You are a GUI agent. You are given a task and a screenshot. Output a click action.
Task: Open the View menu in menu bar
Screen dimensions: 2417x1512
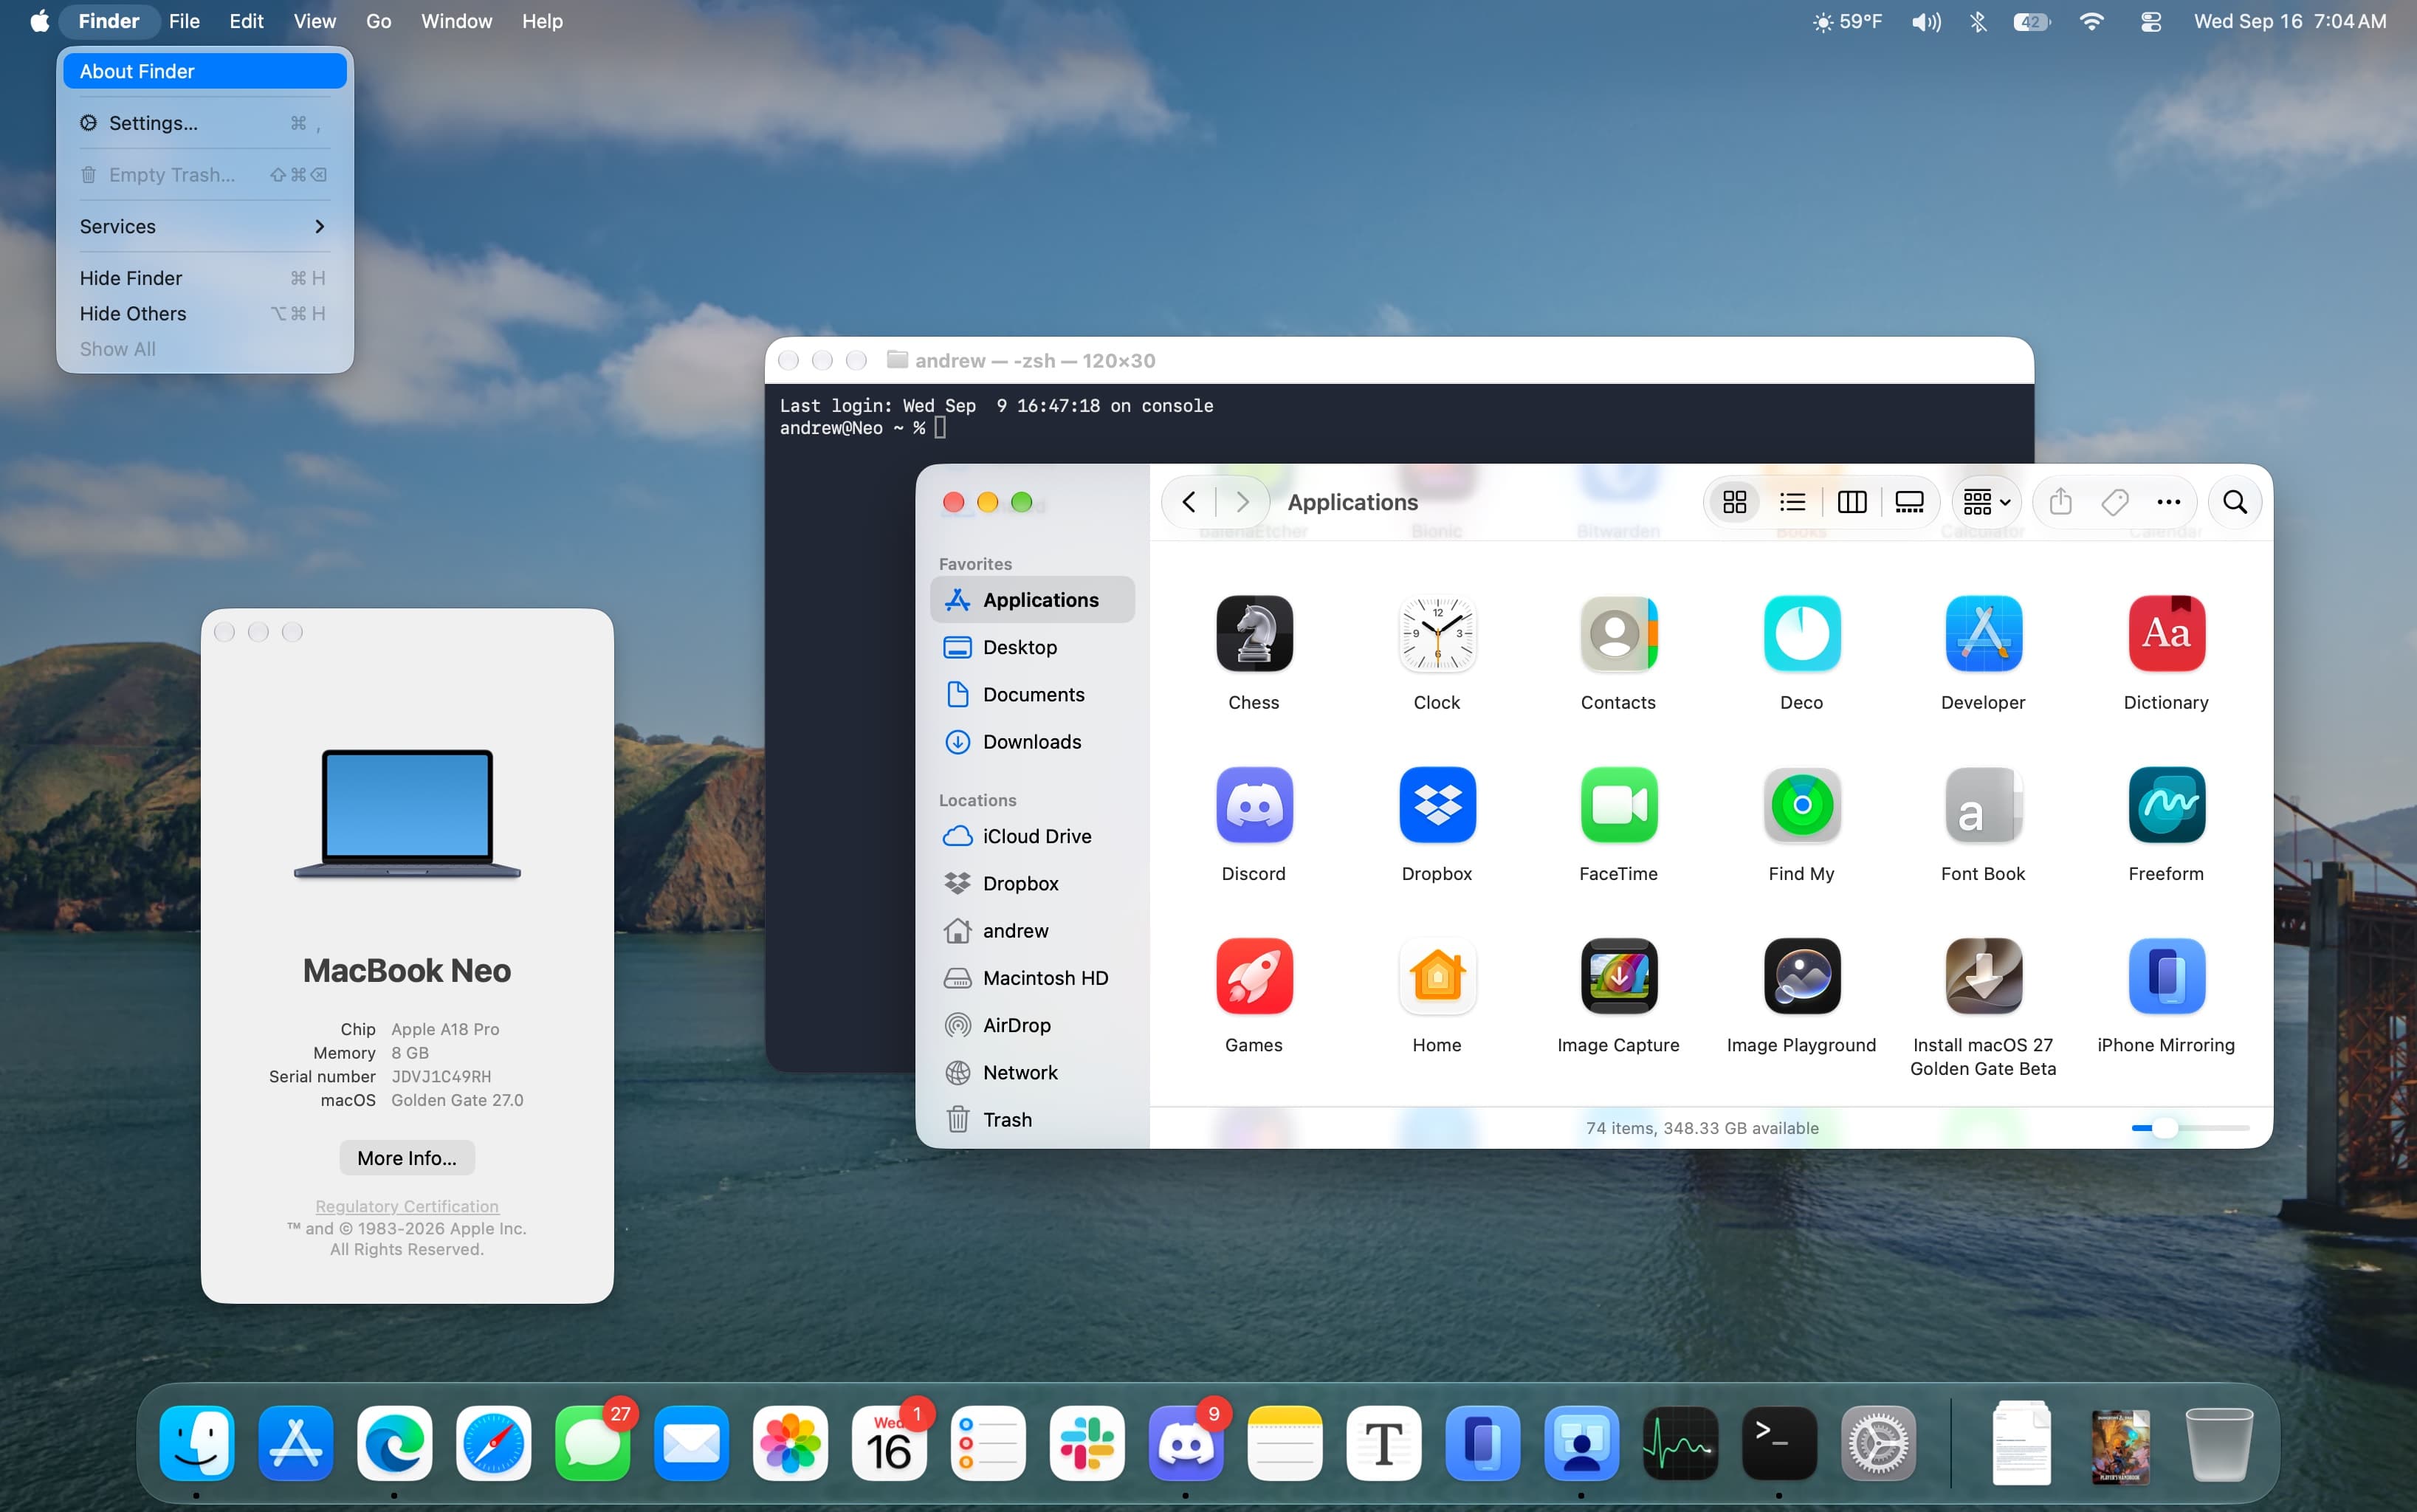[x=314, y=21]
